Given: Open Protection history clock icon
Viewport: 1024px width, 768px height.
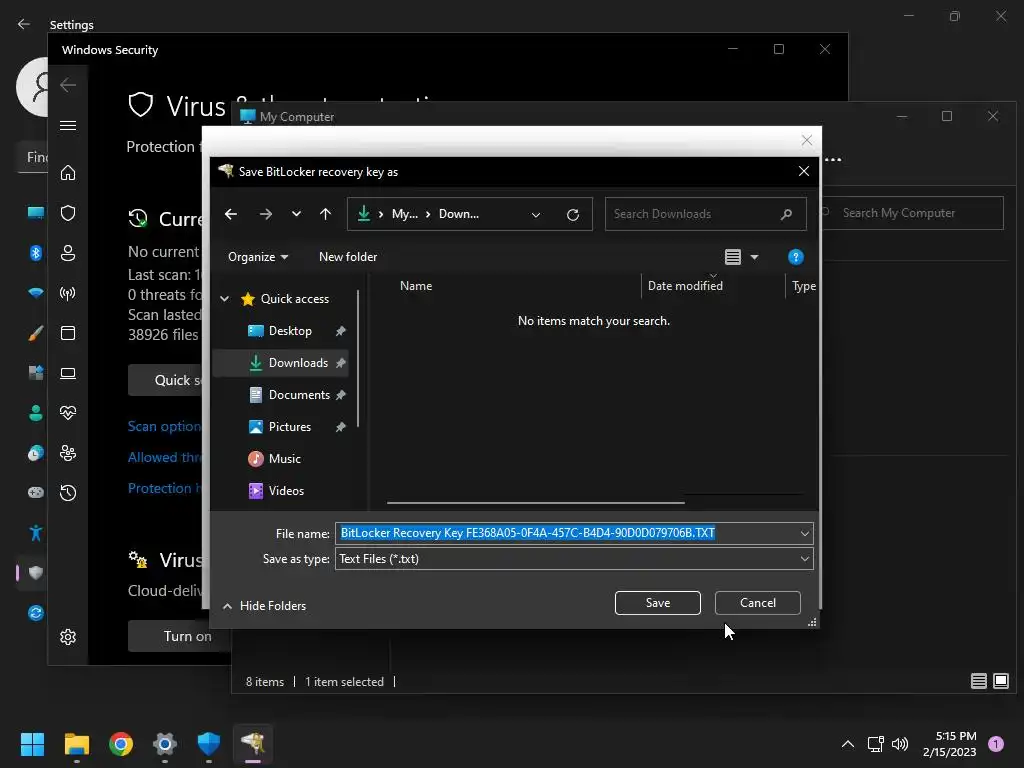Looking at the screenshot, I should 68,492.
